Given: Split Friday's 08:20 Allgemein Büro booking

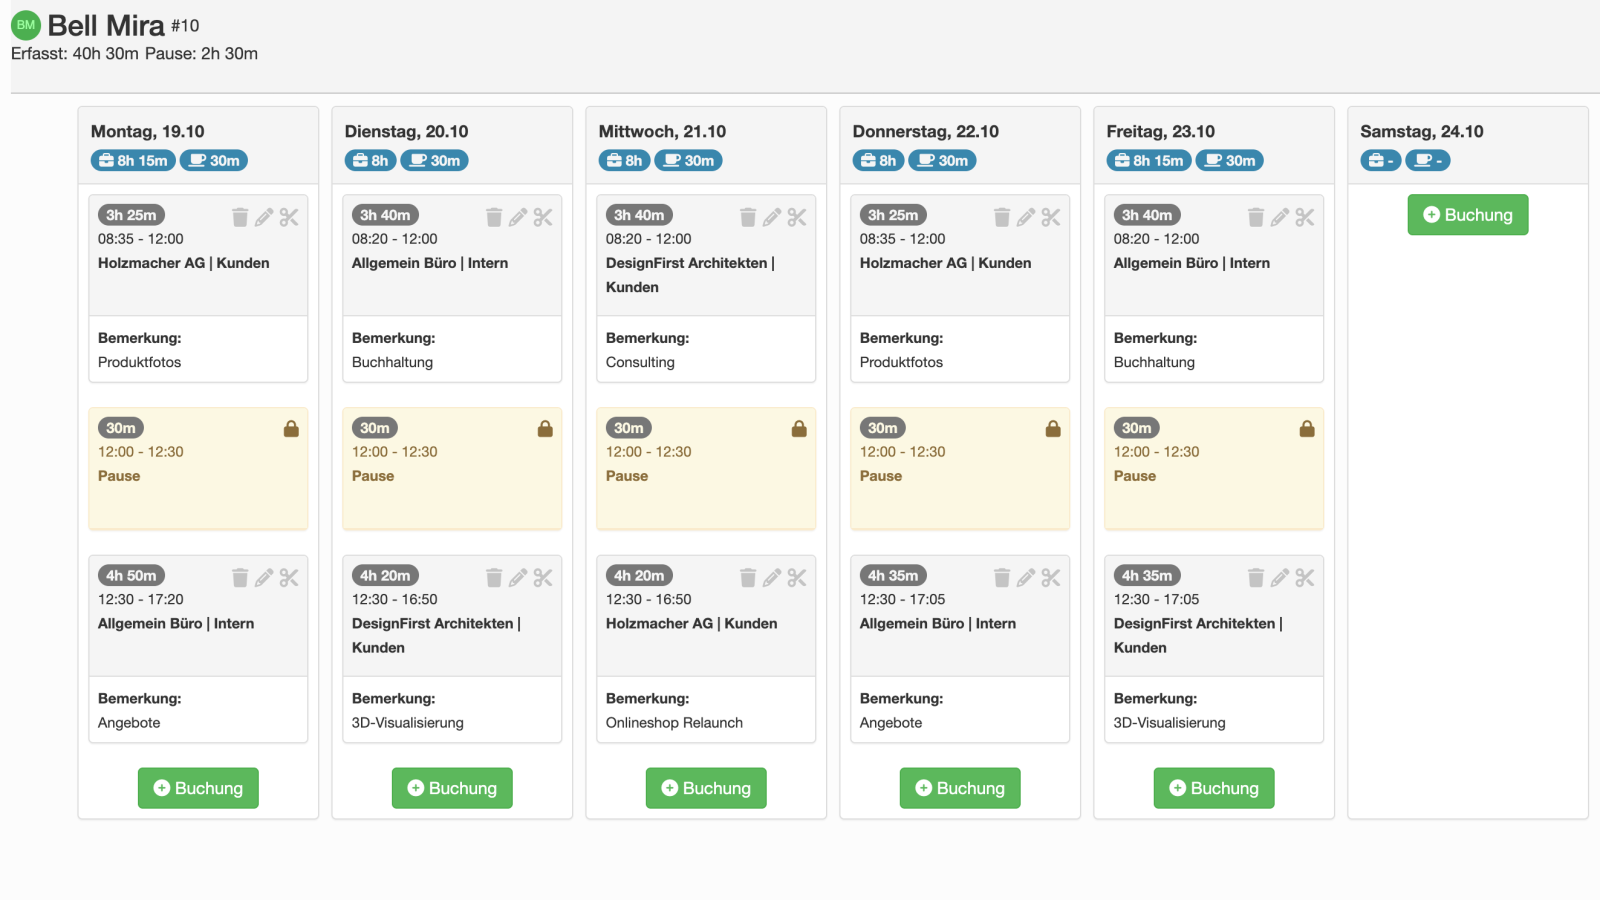Looking at the screenshot, I should pyautogui.click(x=1305, y=217).
